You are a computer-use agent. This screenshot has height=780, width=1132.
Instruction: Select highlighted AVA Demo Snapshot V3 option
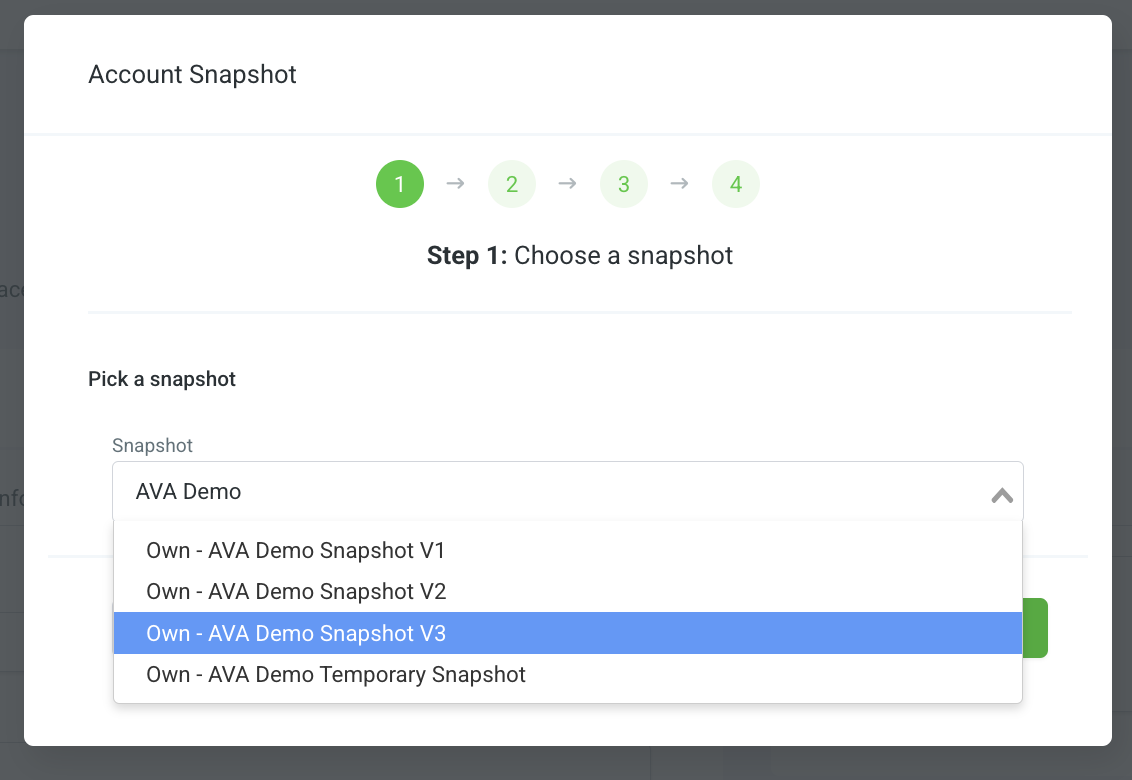click(567, 633)
